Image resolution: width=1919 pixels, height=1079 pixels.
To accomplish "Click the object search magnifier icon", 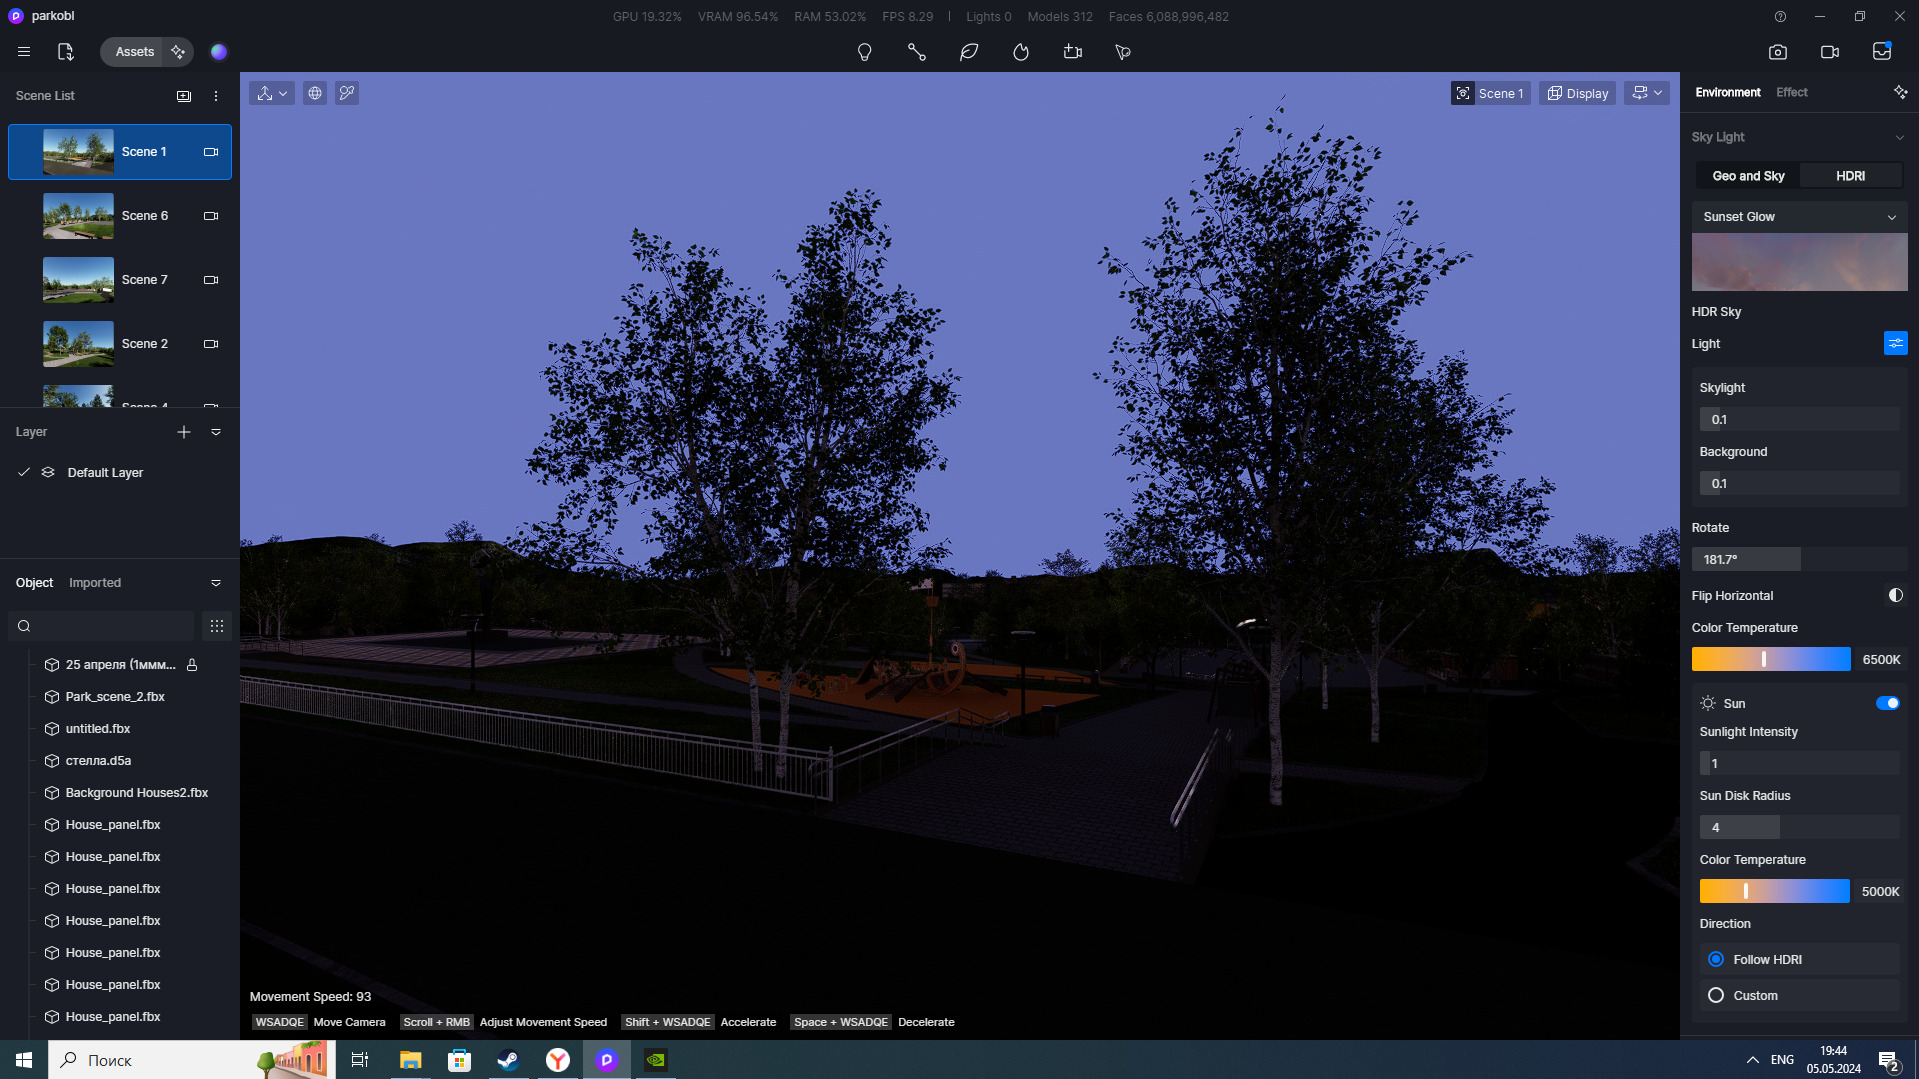I will (x=24, y=626).
